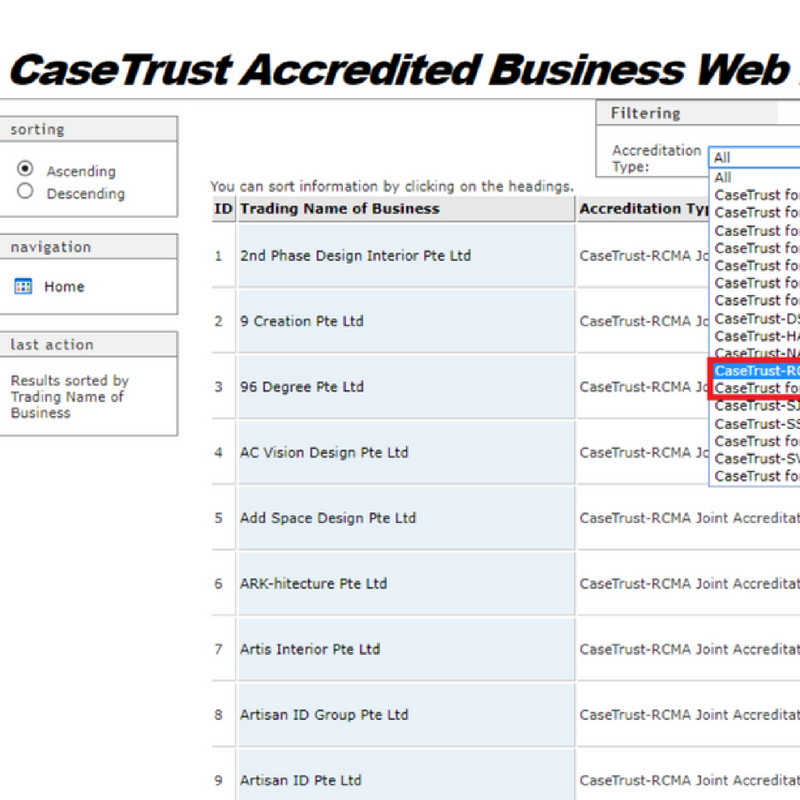The image size is (800, 800).
Task: Click 'ARK-hitecture Pte Ltd' row name
Action: pyautogui.click(x=313, y=584)
